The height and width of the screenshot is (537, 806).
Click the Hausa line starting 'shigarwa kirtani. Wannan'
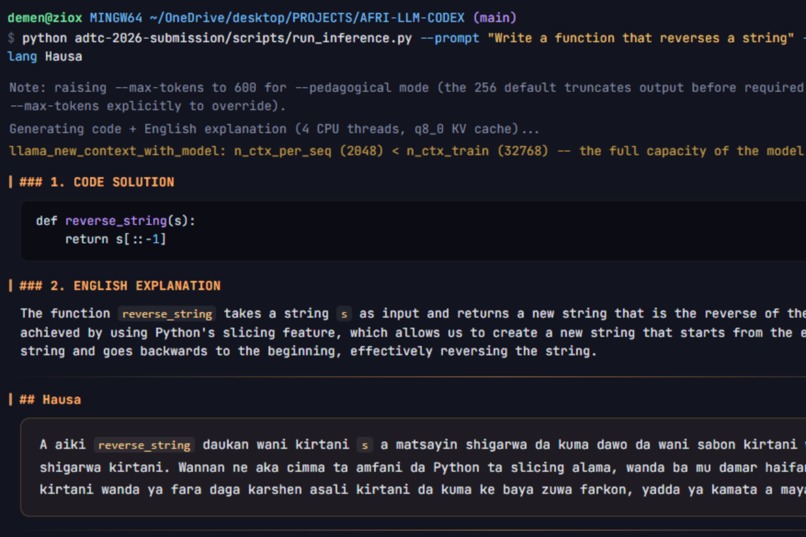click(422, 468)
